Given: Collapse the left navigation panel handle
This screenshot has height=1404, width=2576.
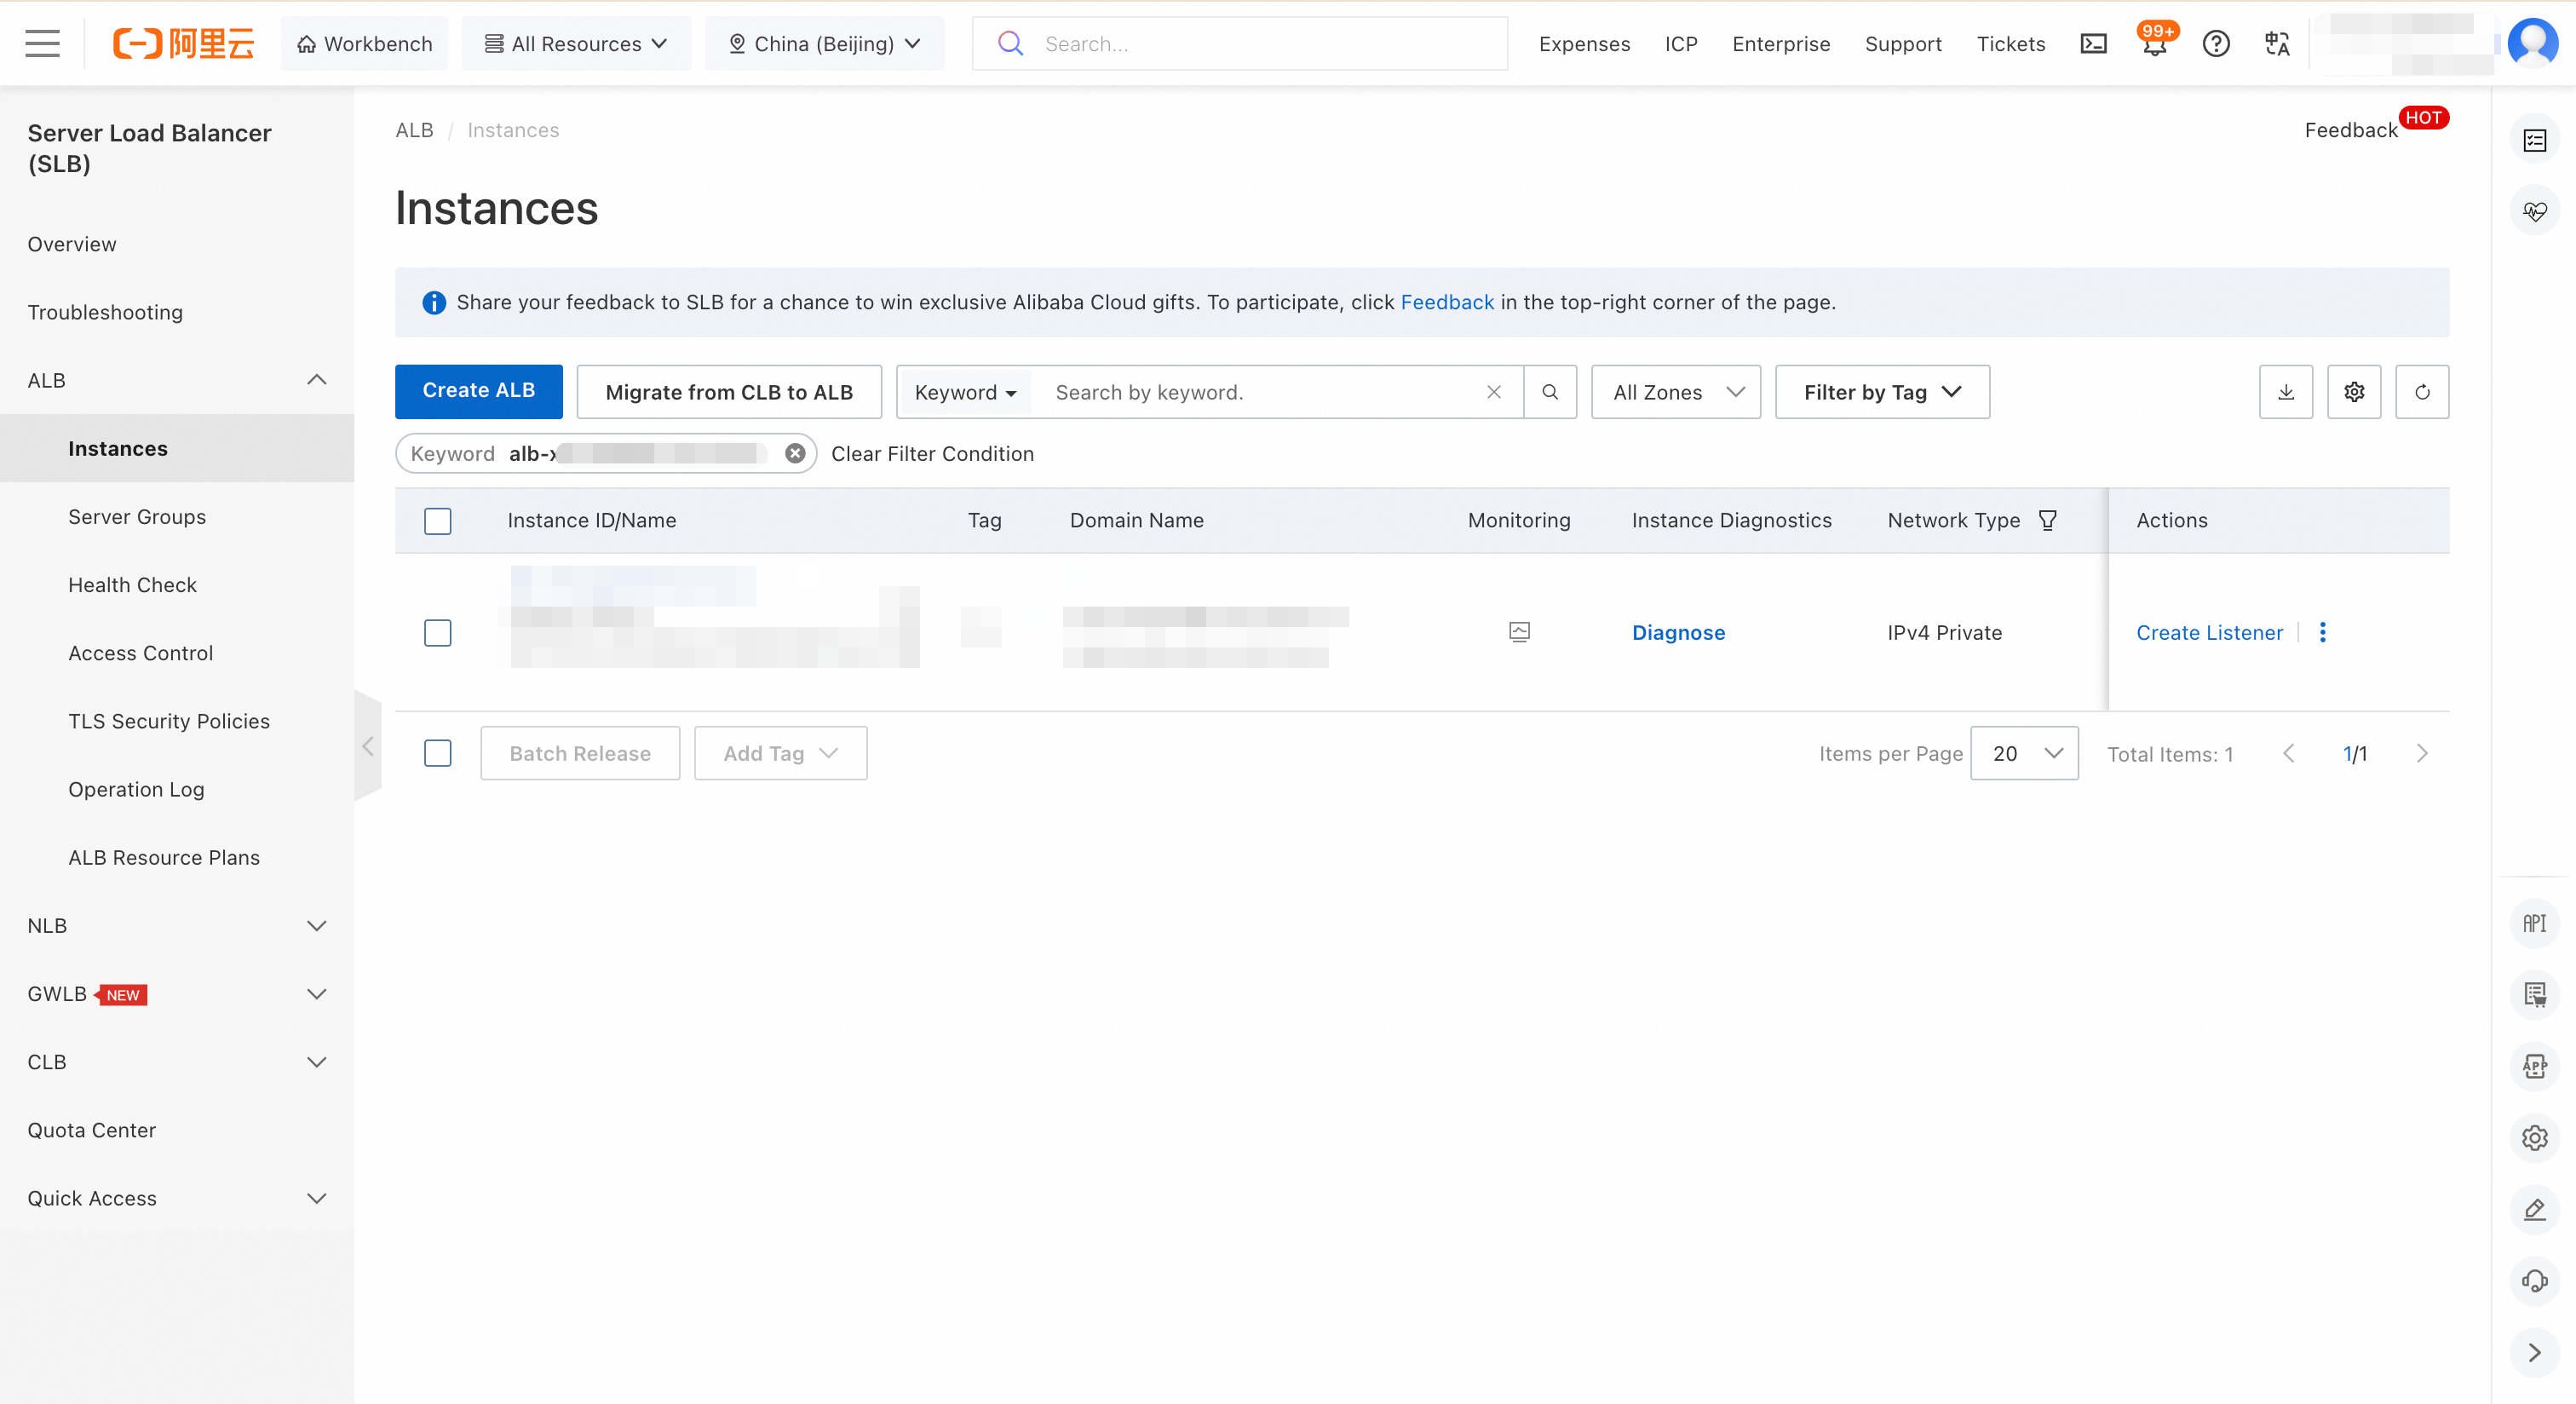Looking at the screenshot, I should coord(368,746).
